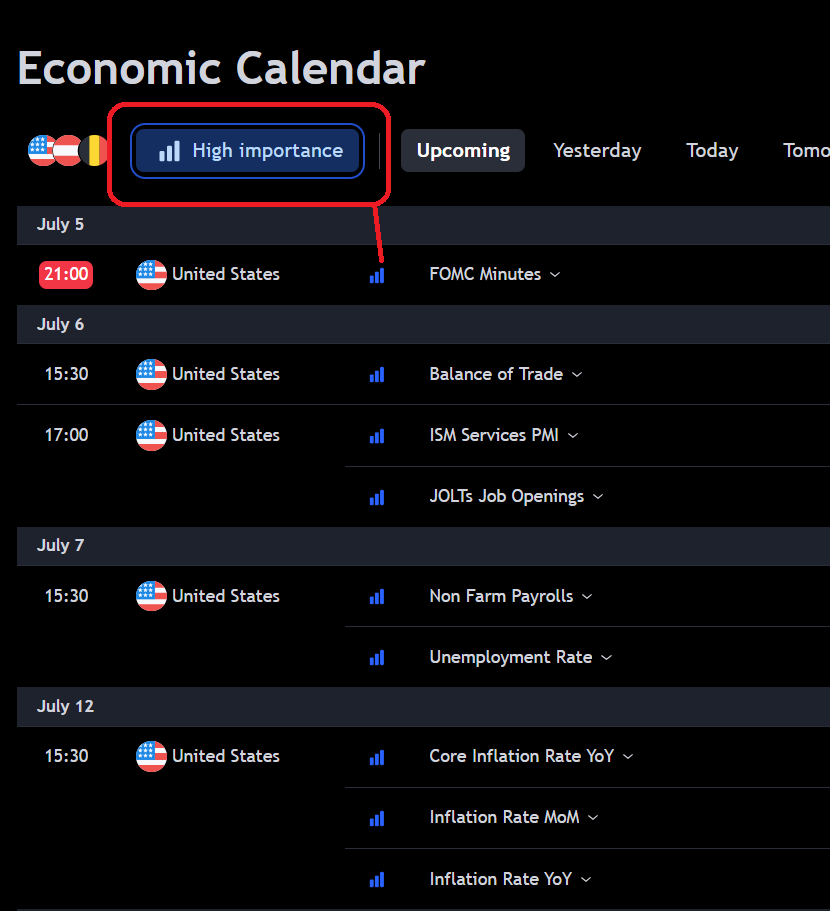
Task: Expand the FOMC Minutes event details
Action: (555, 275)
